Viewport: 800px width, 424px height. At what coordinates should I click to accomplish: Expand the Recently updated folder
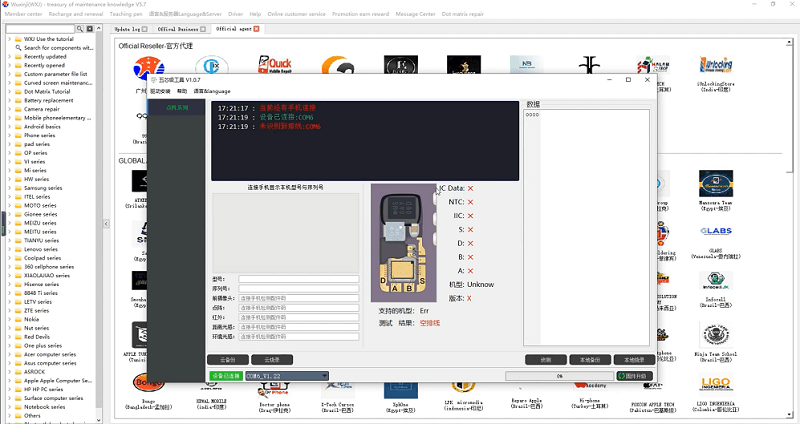click(9, 57)
